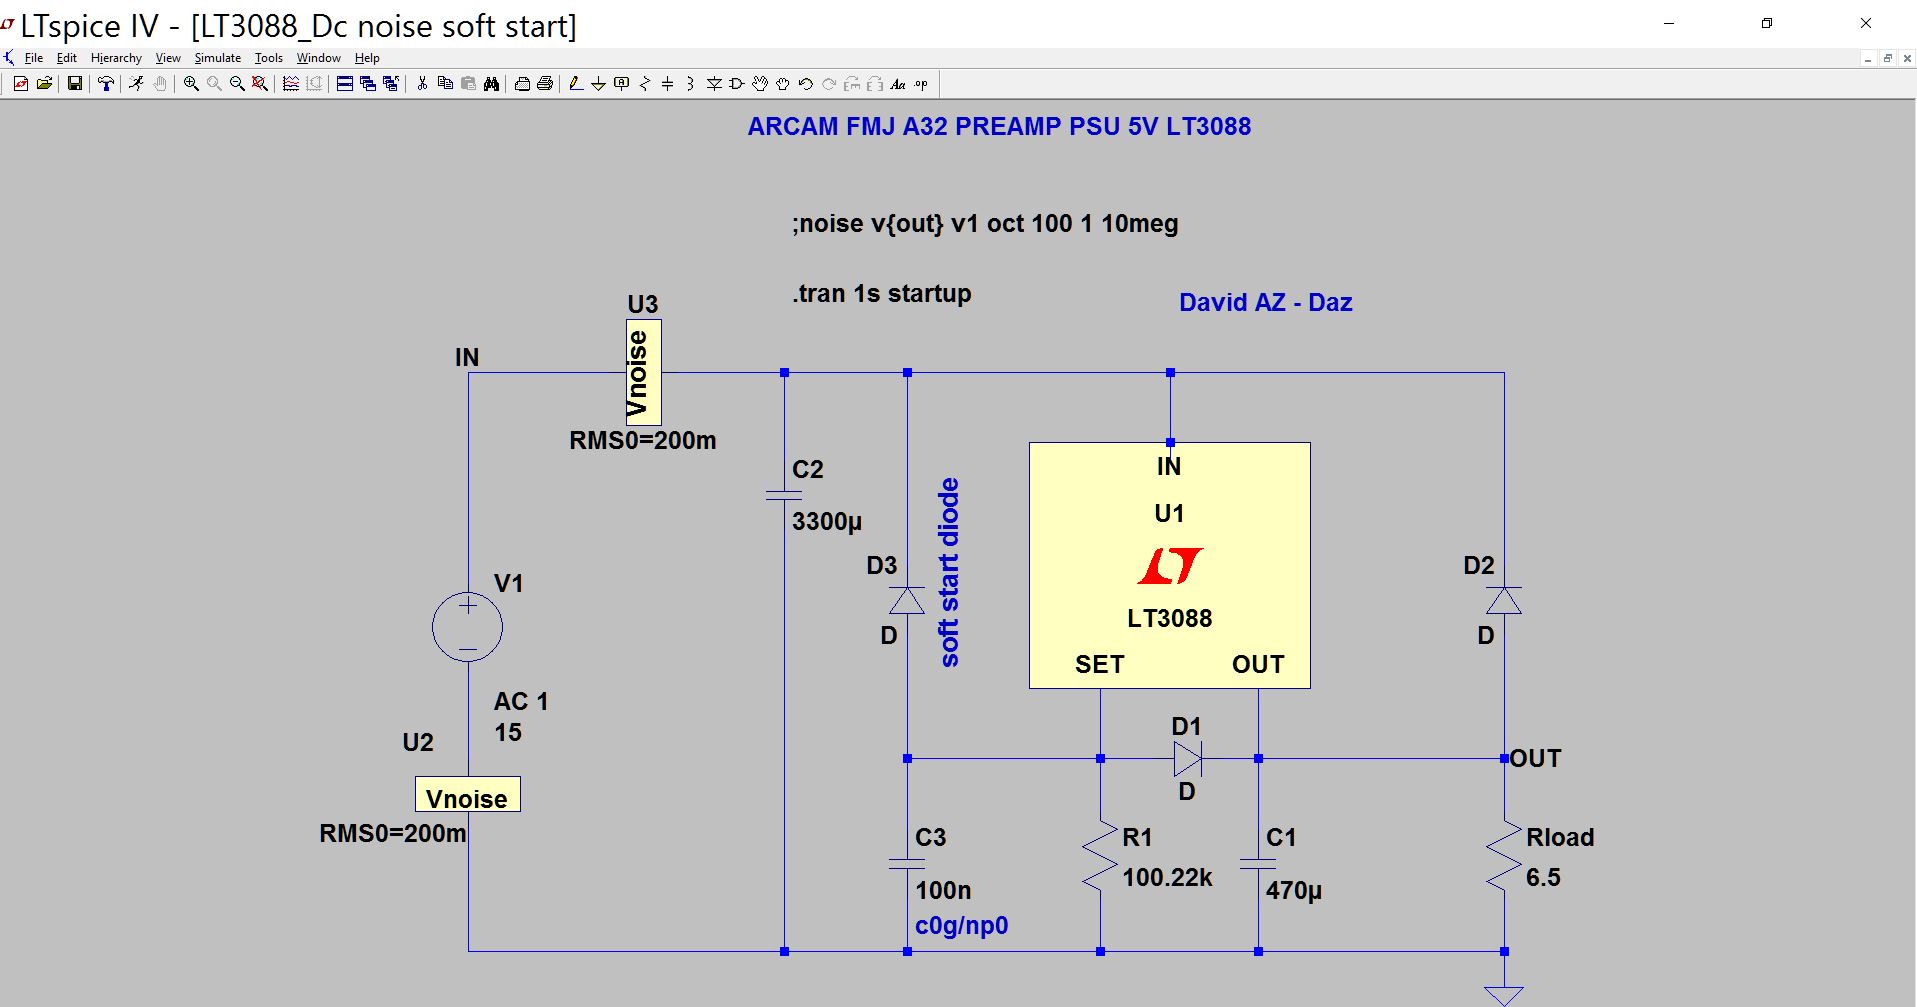Click the R1 value 100.22k
The height and width of the screenshot is (1007, 1917).
pyautogui.click(x=1167, y=878)
